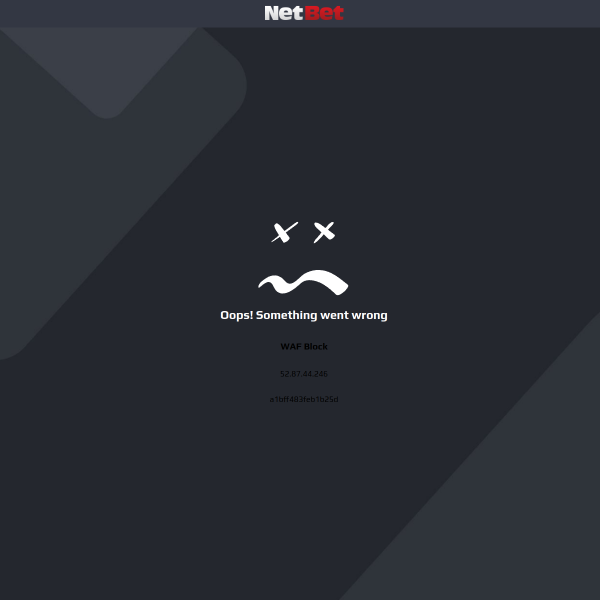Click the 'WAF Block' text
Screen dimensions: 600x600
point(304,346)
